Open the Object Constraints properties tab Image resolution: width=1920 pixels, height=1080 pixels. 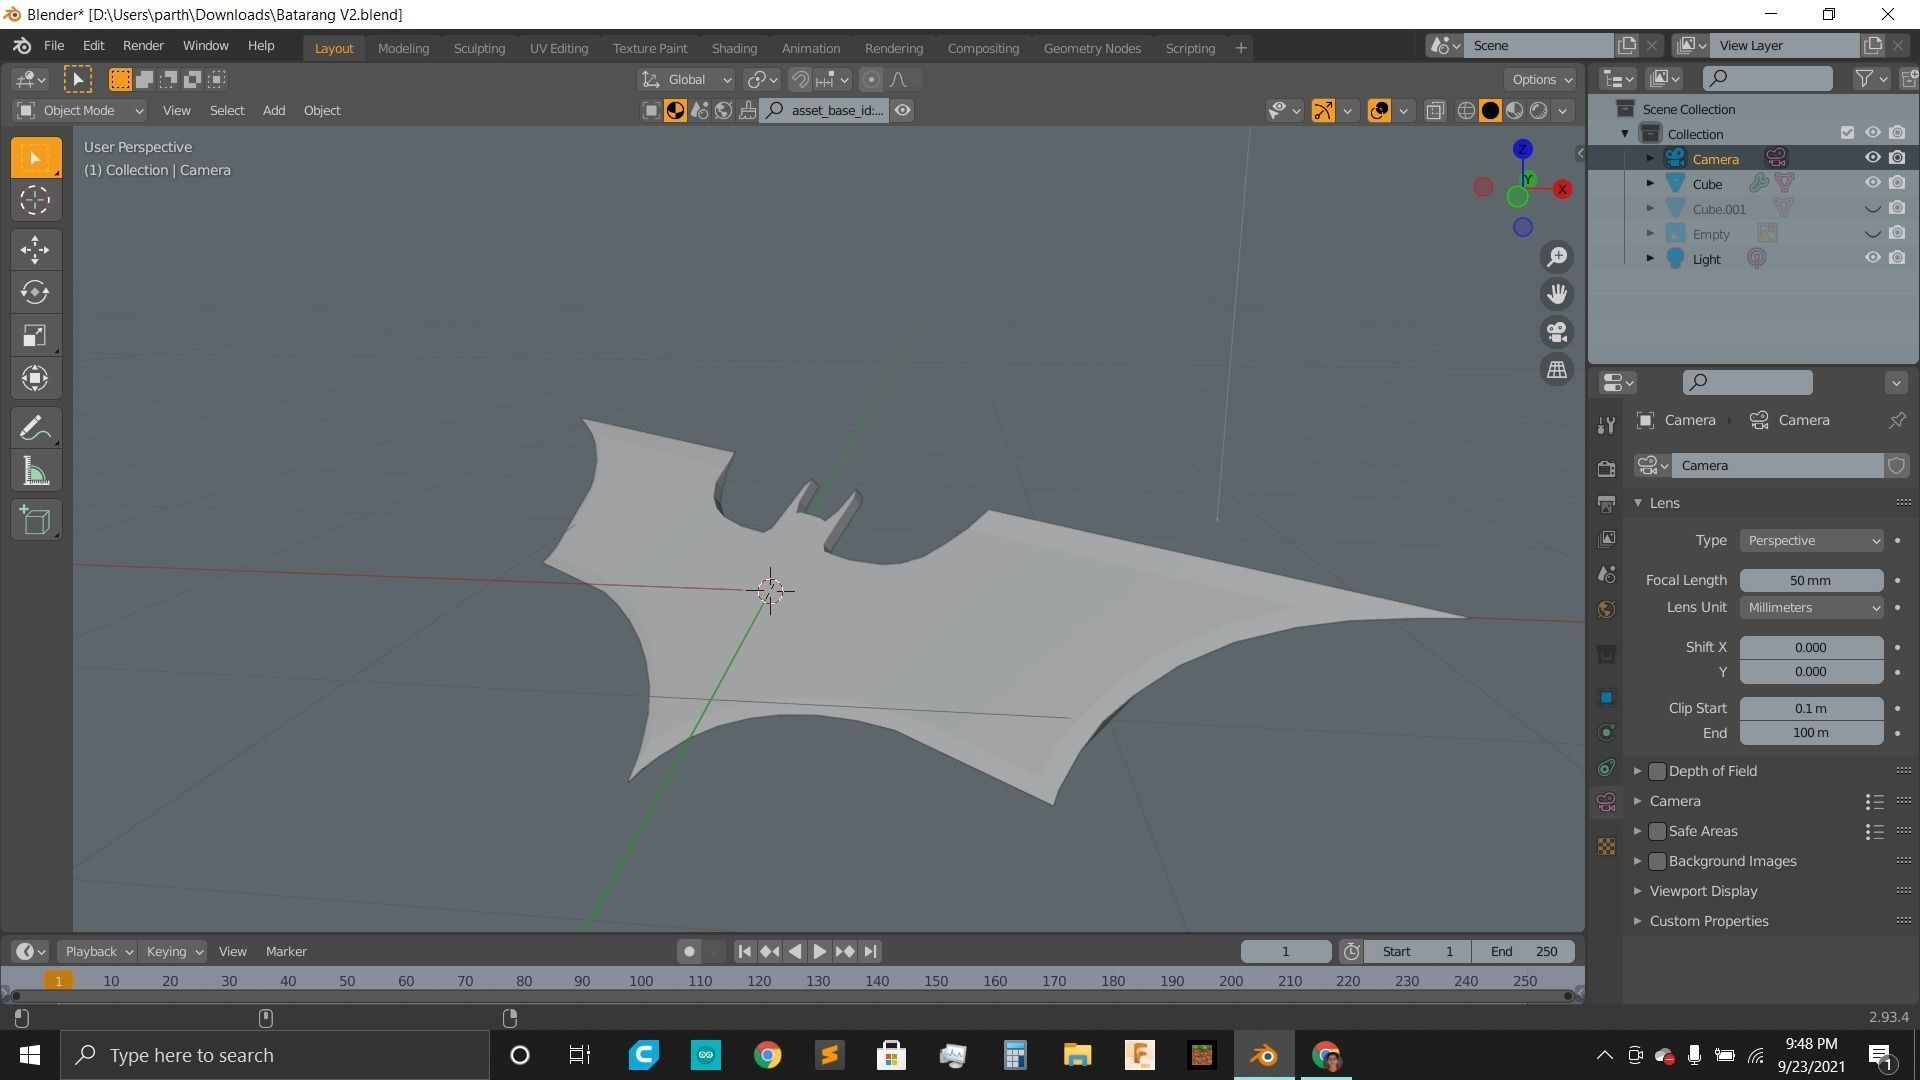click(x=1606, y=767)
